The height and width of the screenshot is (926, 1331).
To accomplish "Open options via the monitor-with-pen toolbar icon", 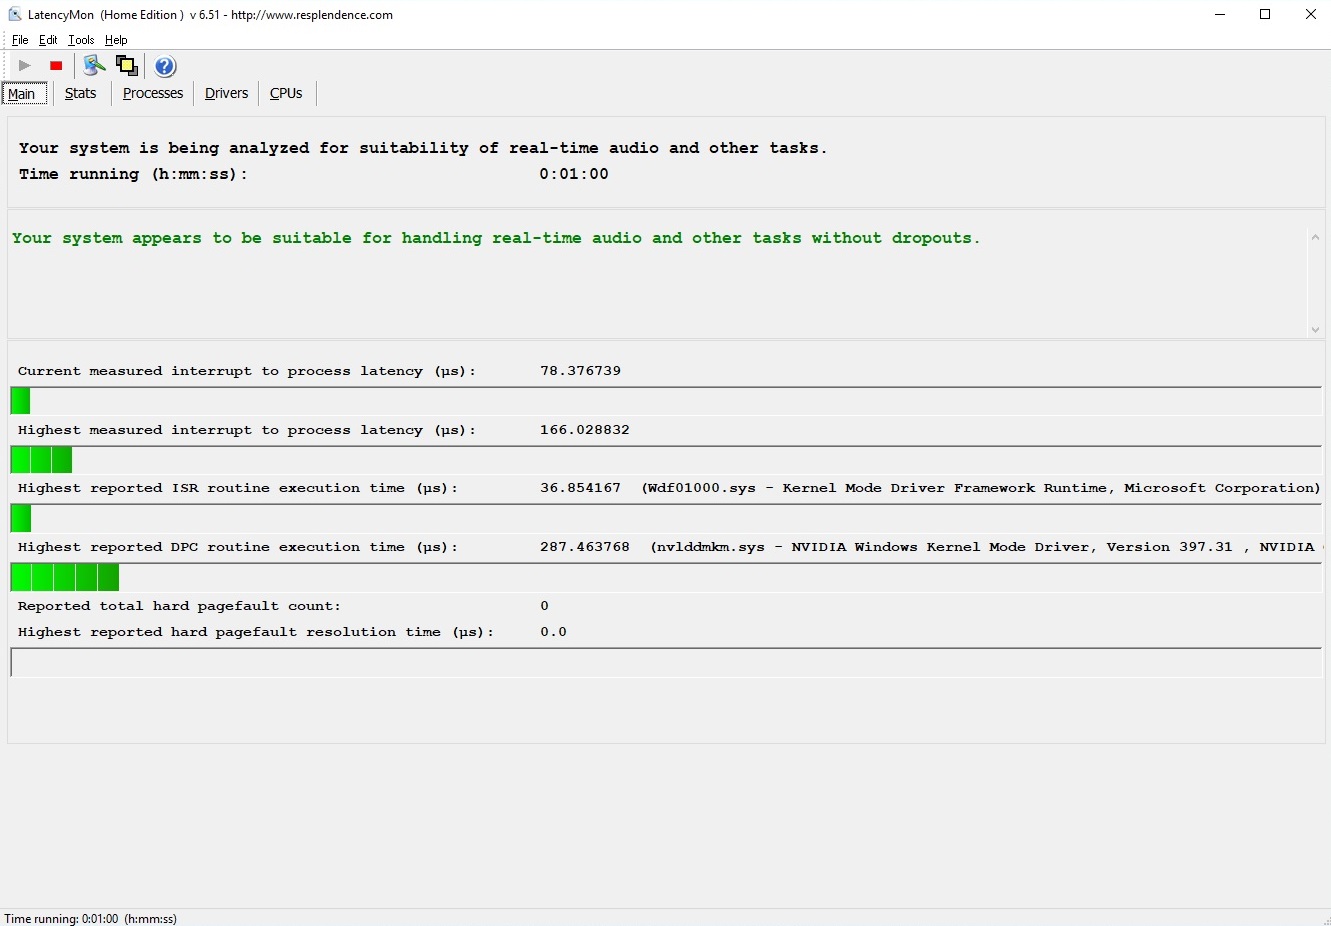I will click(x=94, y=66).
